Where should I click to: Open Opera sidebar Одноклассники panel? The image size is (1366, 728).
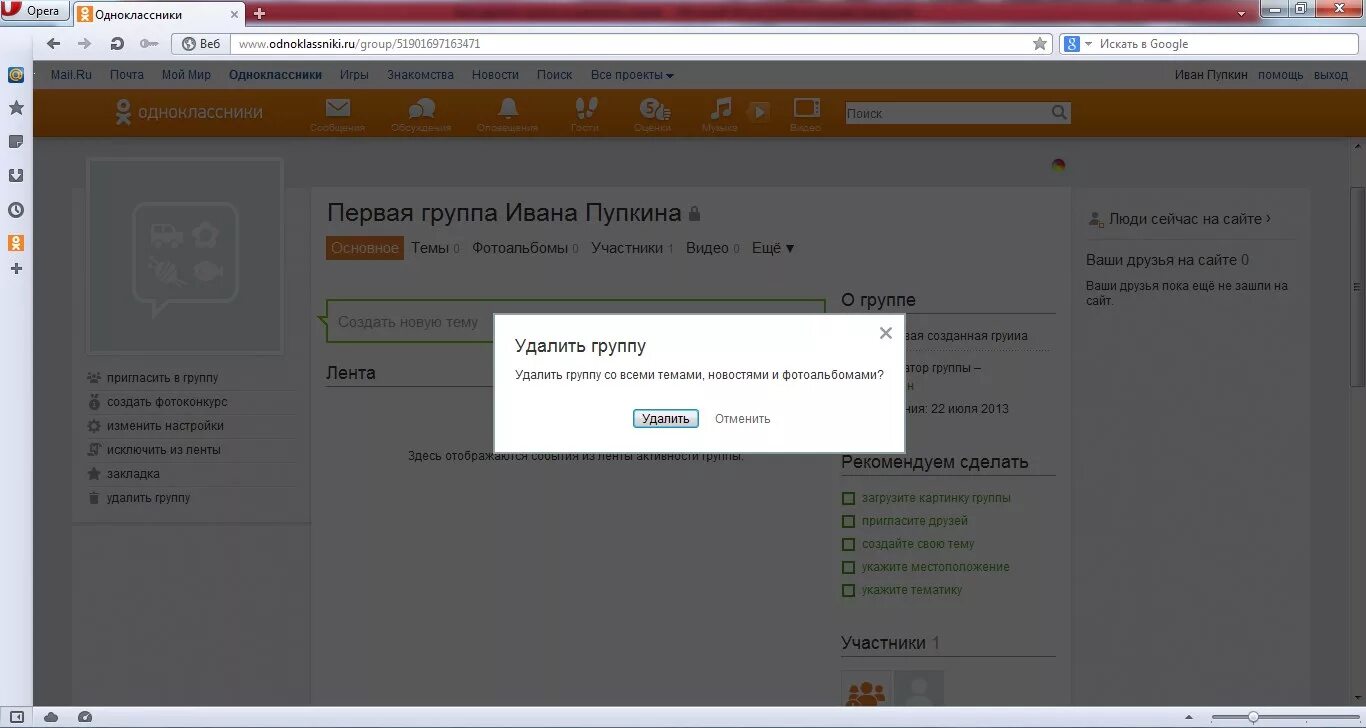16,243
